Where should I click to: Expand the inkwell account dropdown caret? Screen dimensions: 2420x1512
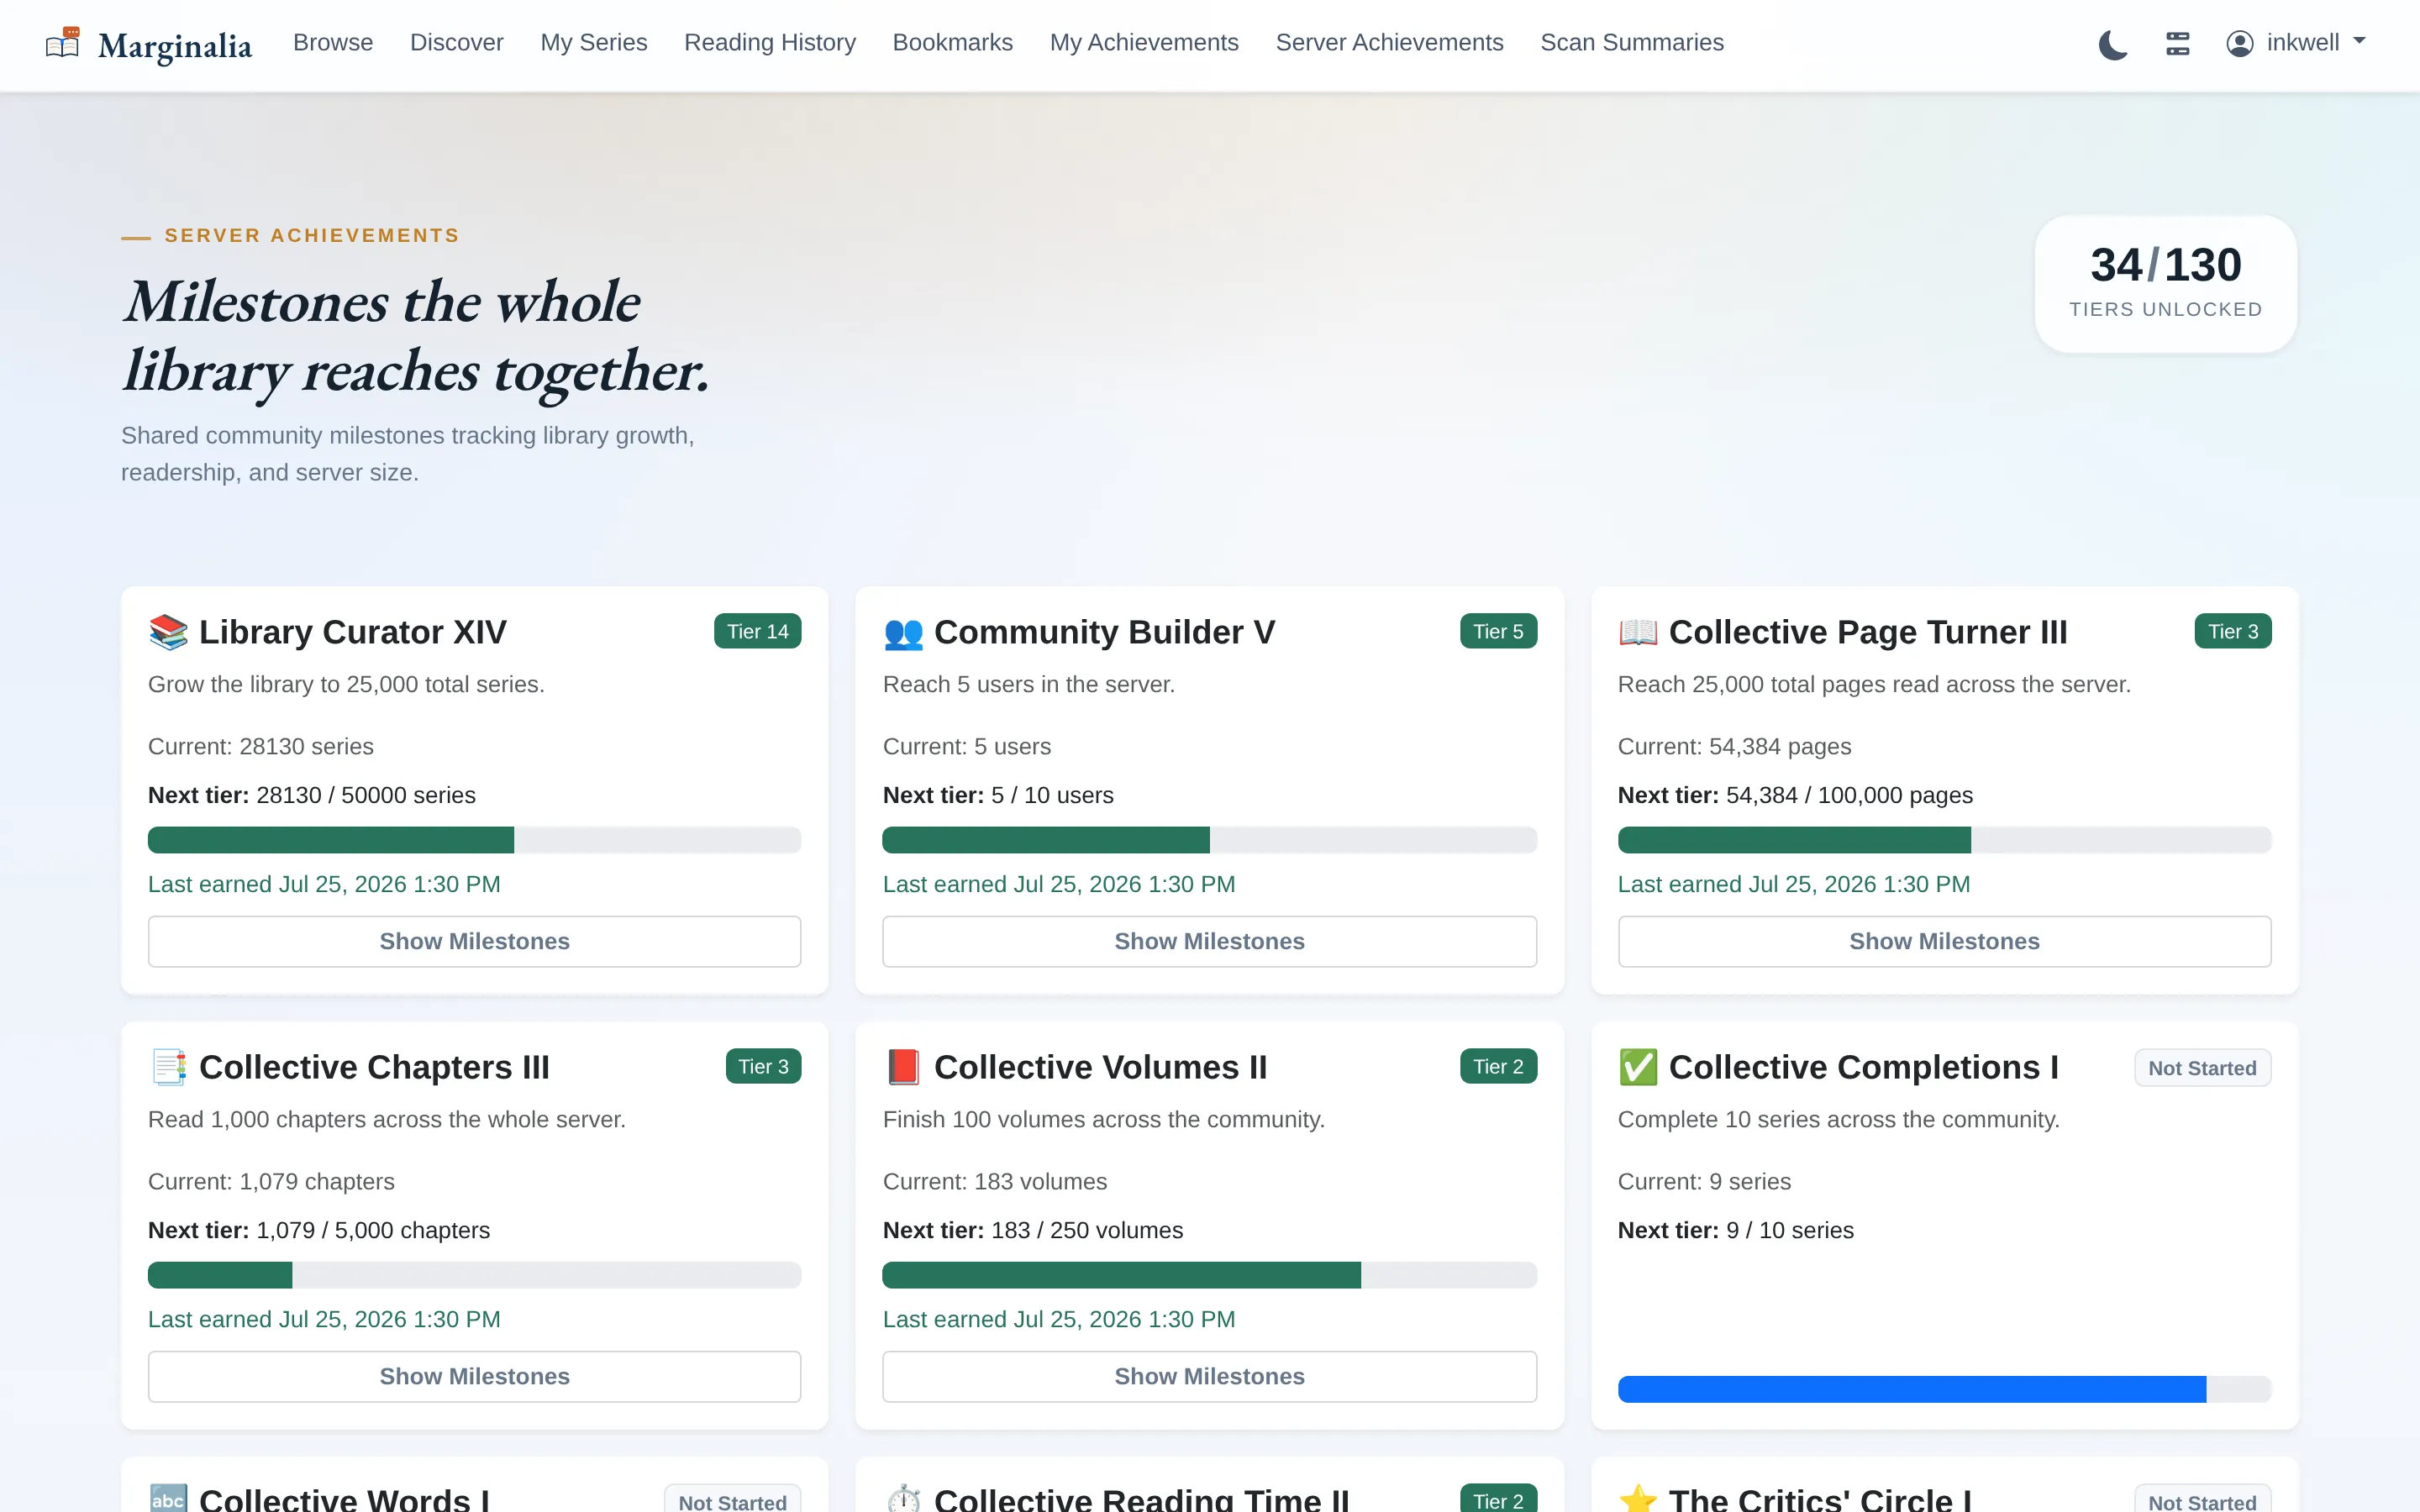point(2360,42)
